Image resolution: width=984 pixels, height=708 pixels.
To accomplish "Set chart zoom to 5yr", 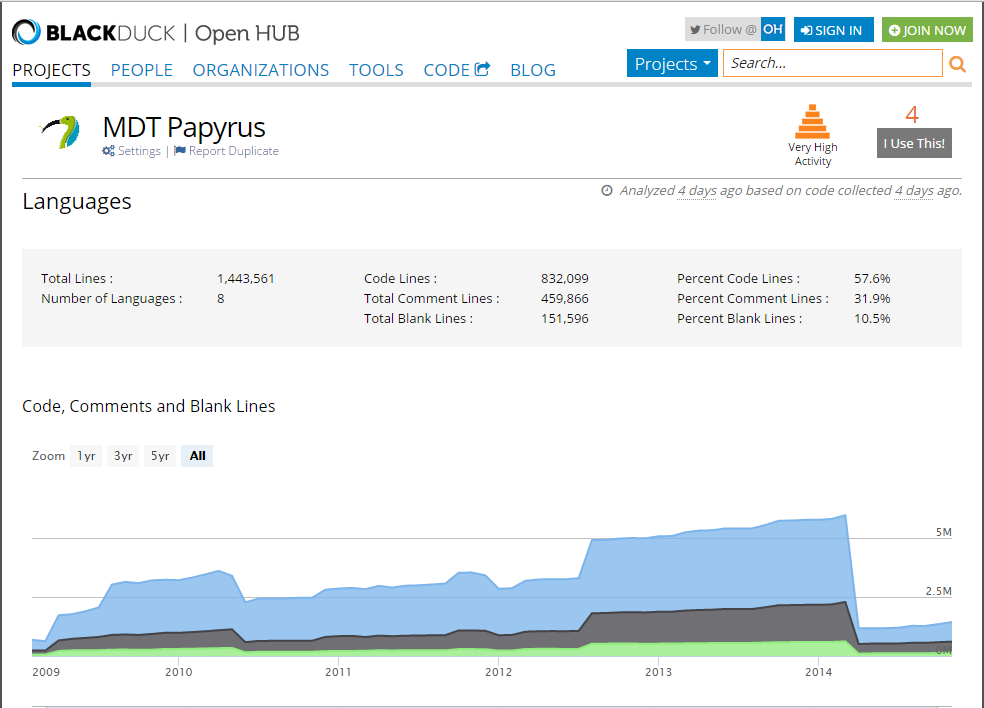I will pyautogui.click(x=160, y=456).
